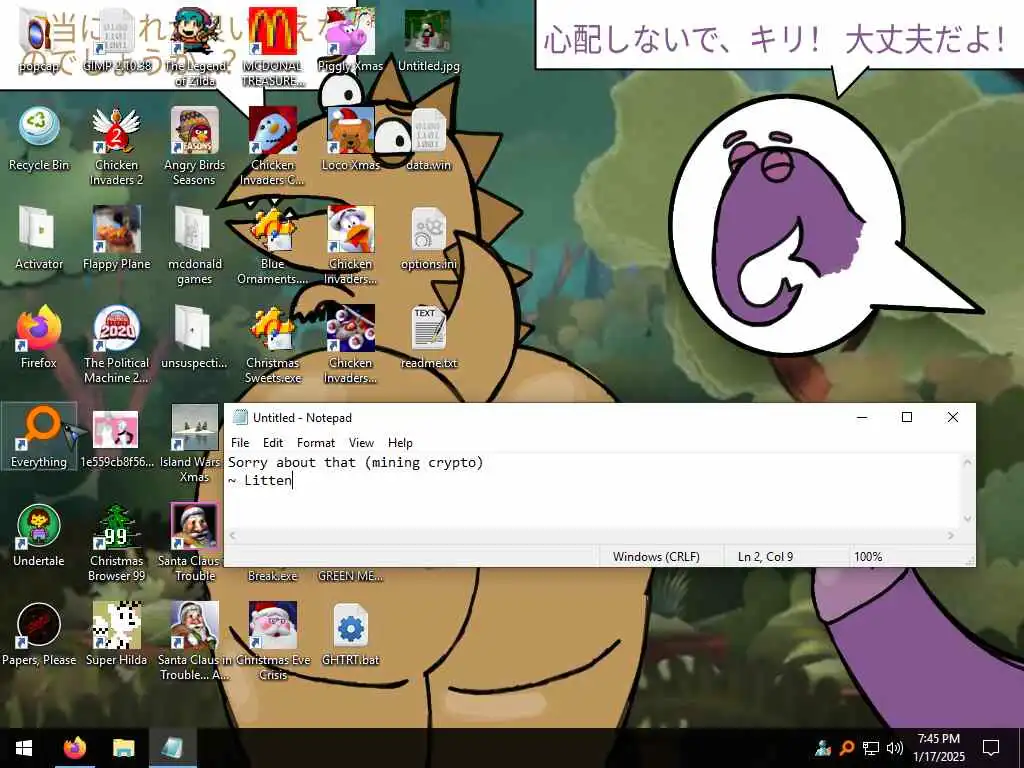Click the Ln 2, Col 9 status text
Image resolution: width=1024 pixels, height=768 pixels.
click(x=765, y=556)
